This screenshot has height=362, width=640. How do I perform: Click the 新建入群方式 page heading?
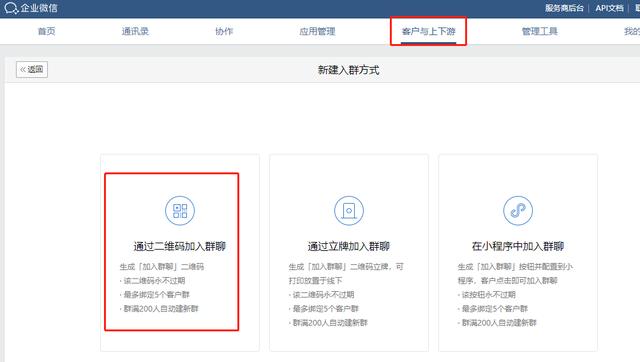[349, 70]
